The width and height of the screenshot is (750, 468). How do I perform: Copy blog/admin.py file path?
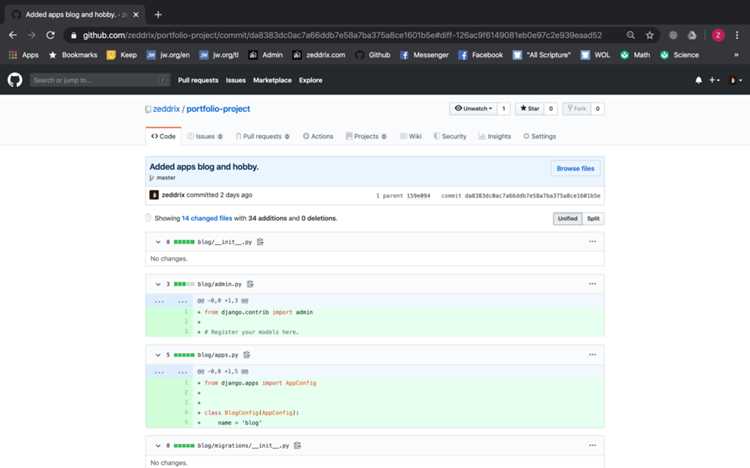pyautogui.click(x=250, y=284)
